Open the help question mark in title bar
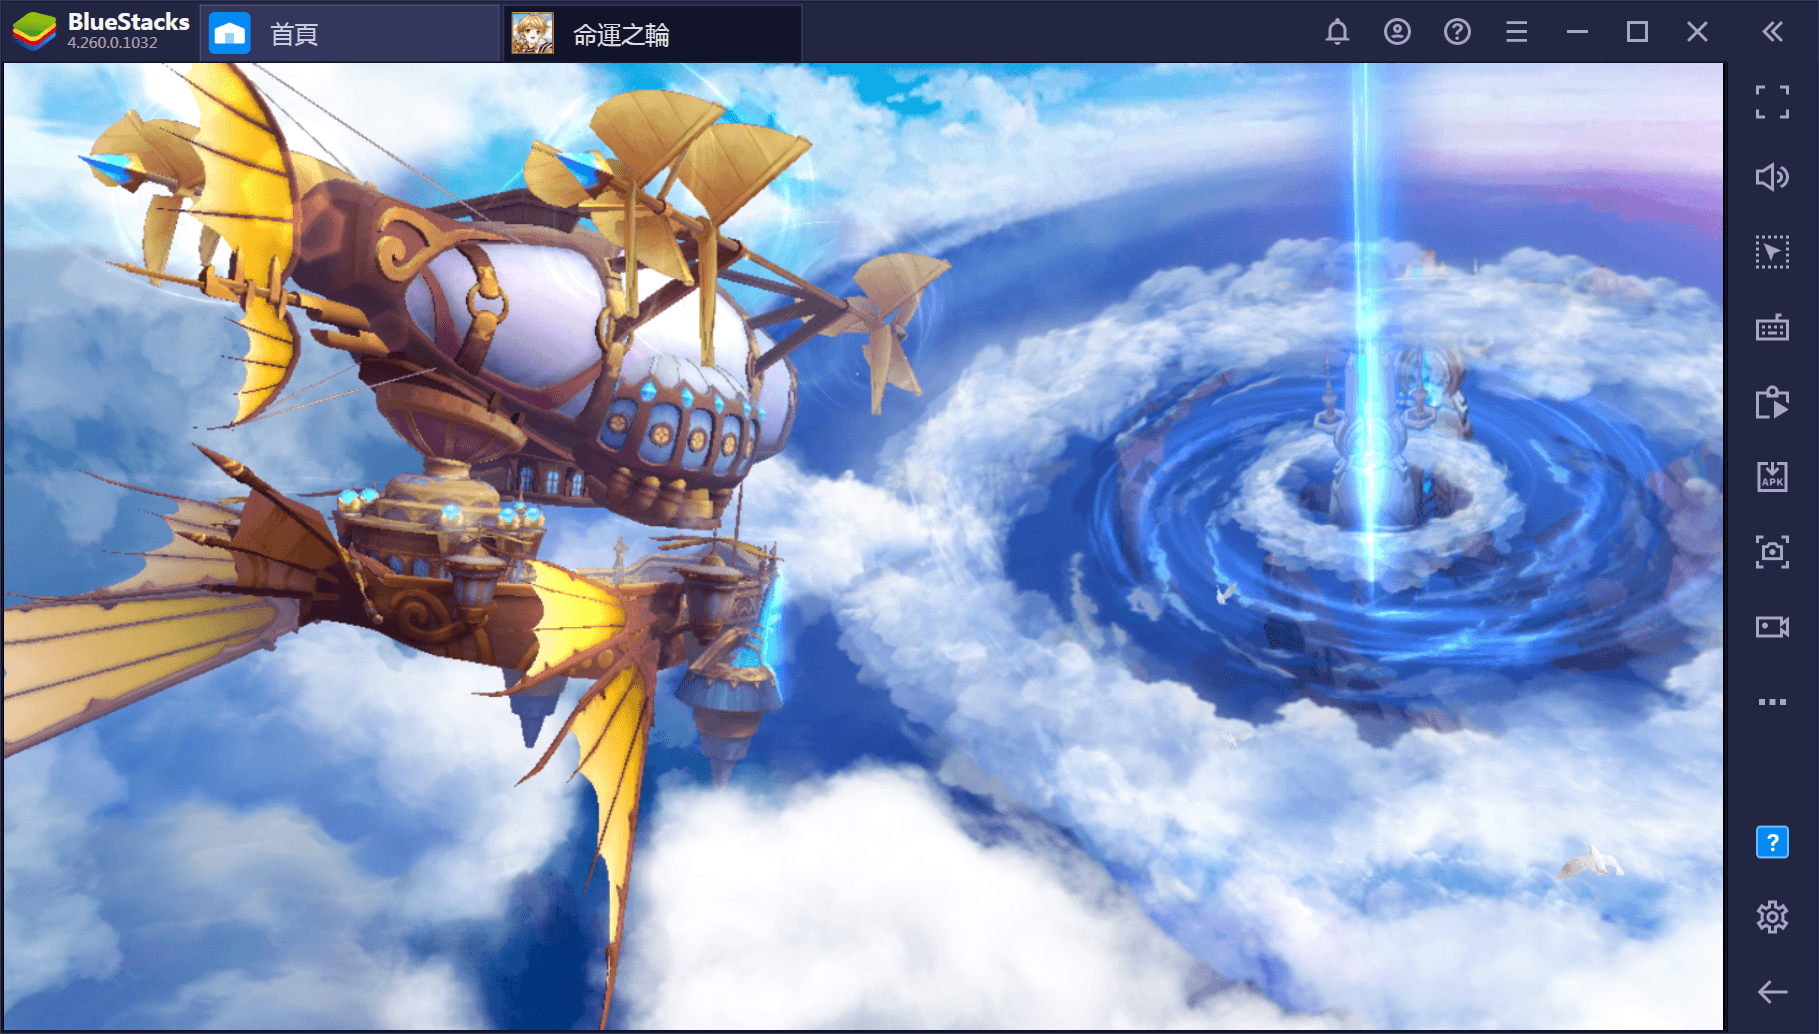The height and width of the screenshot is (1034, 1819). pyautogui.click(x=1457, y=32)
